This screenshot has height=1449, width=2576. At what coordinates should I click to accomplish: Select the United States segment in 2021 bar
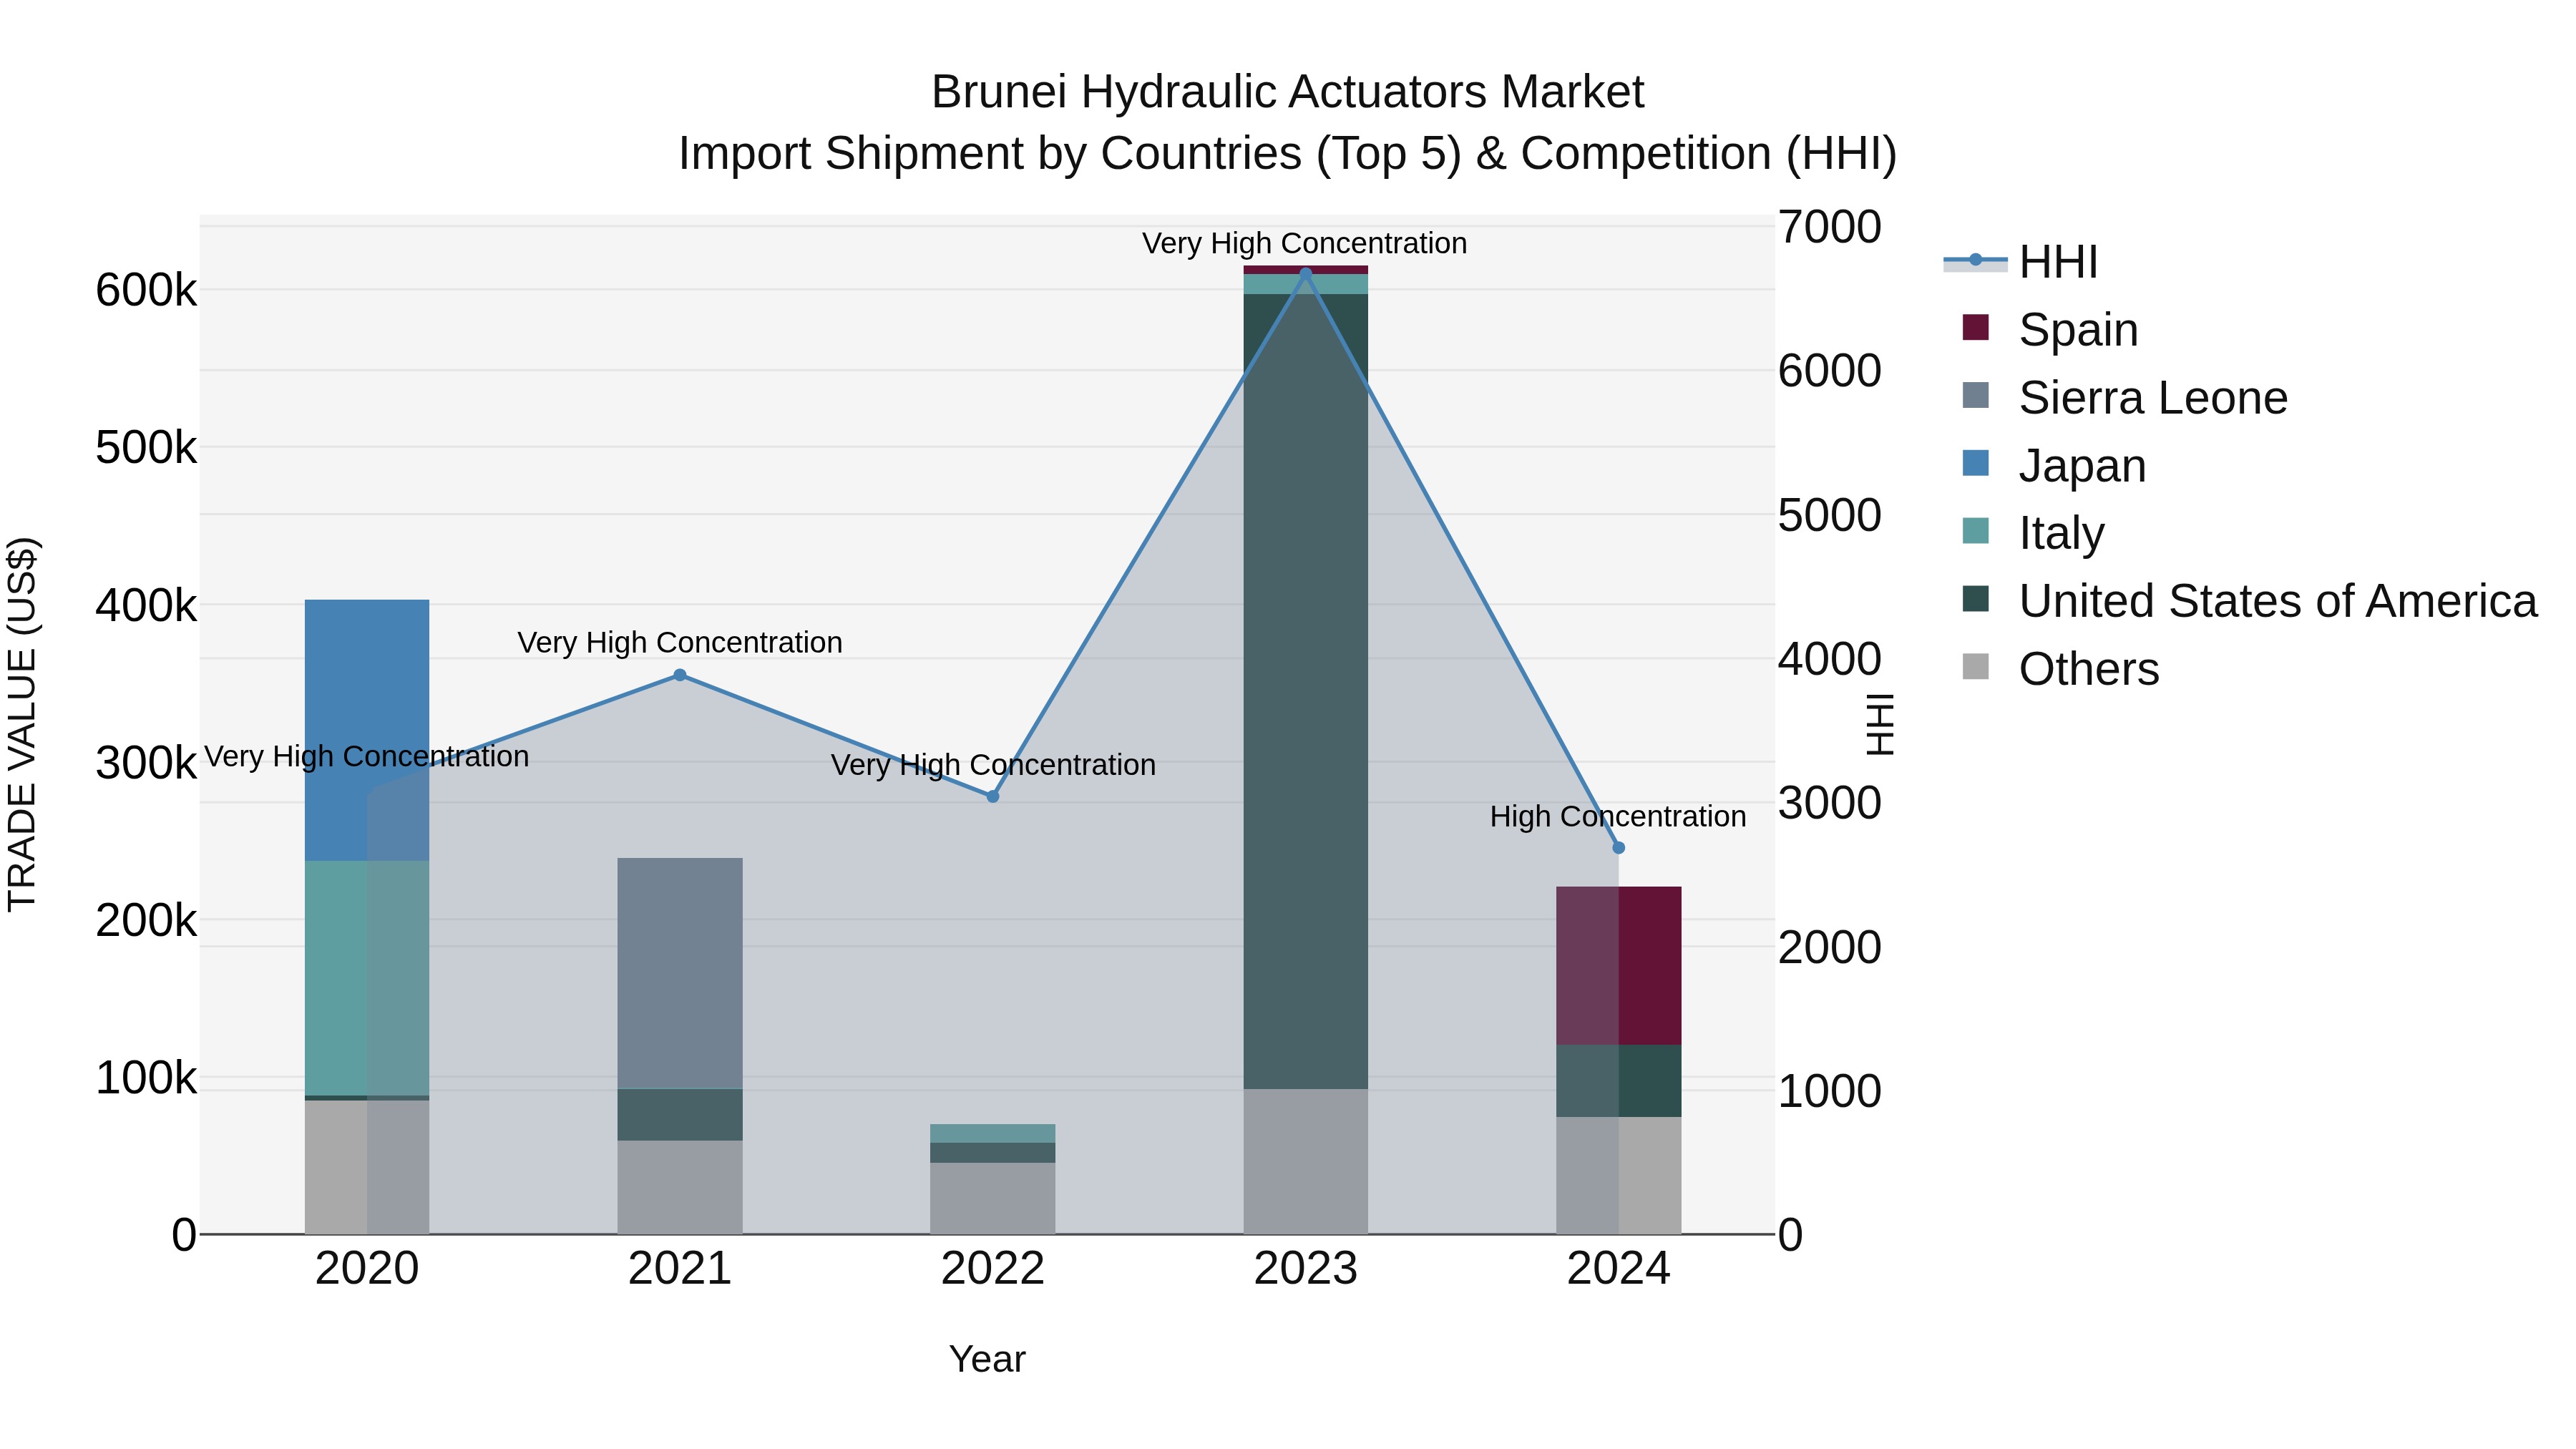680,1115
